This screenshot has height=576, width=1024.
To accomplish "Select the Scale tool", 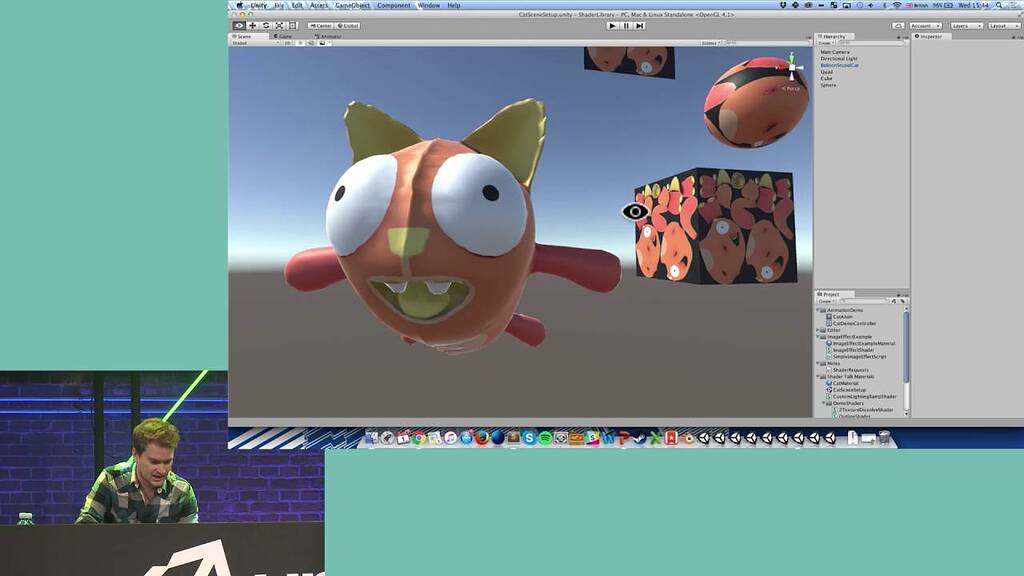I will pos(280,25).
